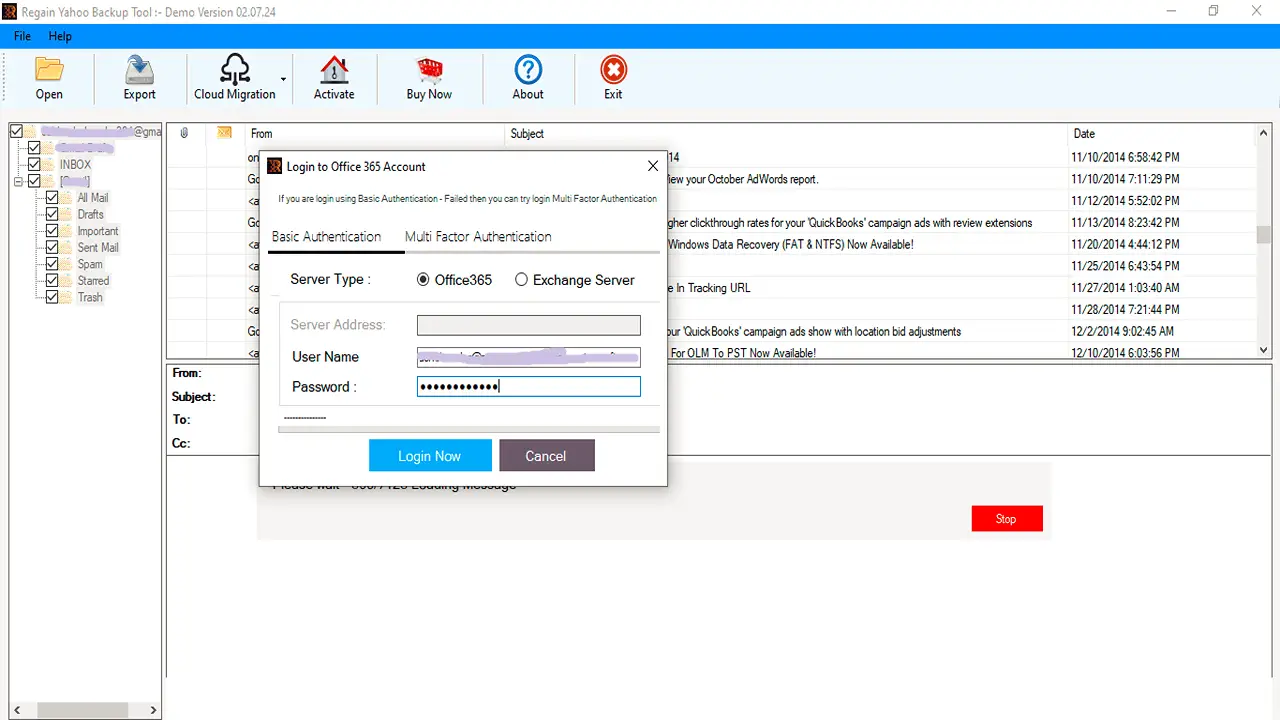Screen dimensions: 1280x720
Task: Click the Server Address field
Action: (528, 325)
